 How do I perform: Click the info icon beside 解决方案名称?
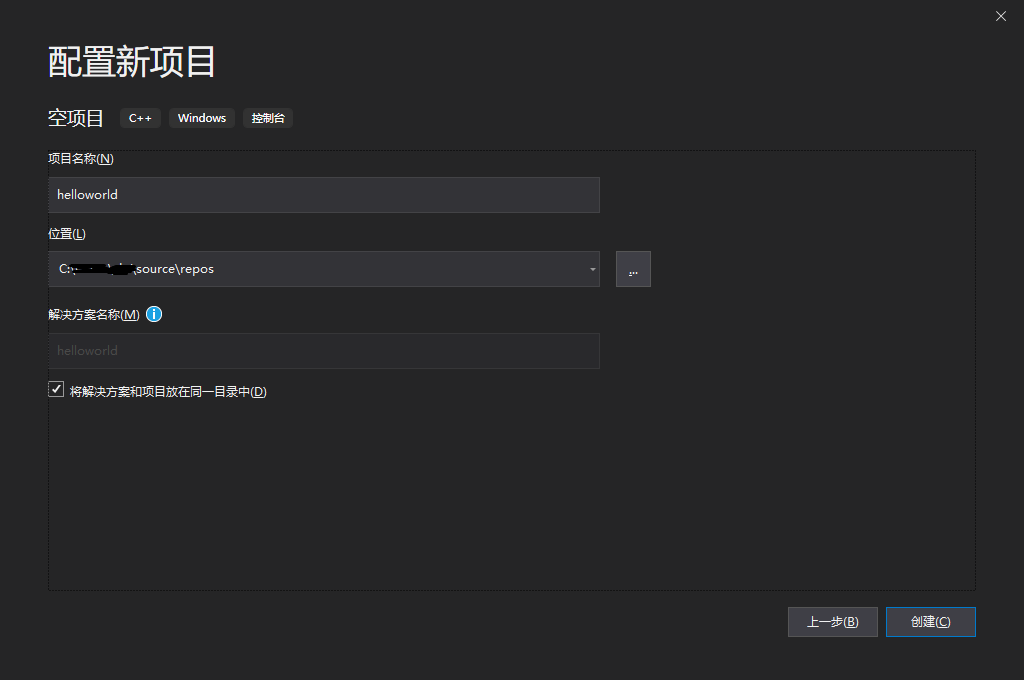point(153,314)
